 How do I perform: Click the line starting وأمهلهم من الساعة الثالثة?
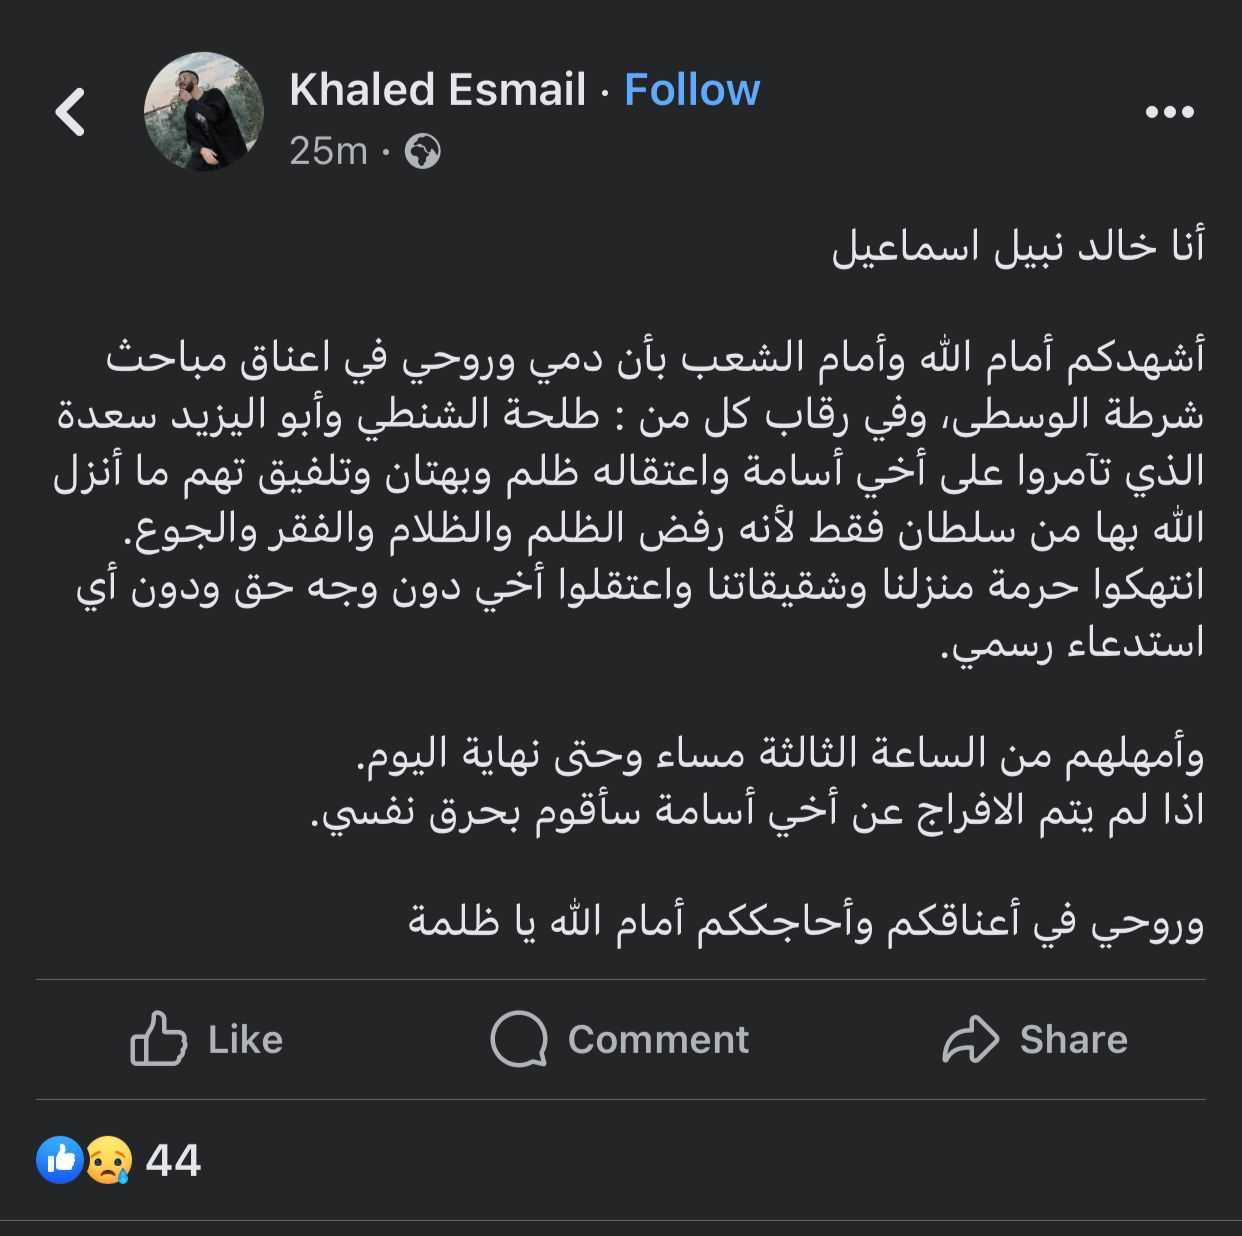(x=780, y=754)
